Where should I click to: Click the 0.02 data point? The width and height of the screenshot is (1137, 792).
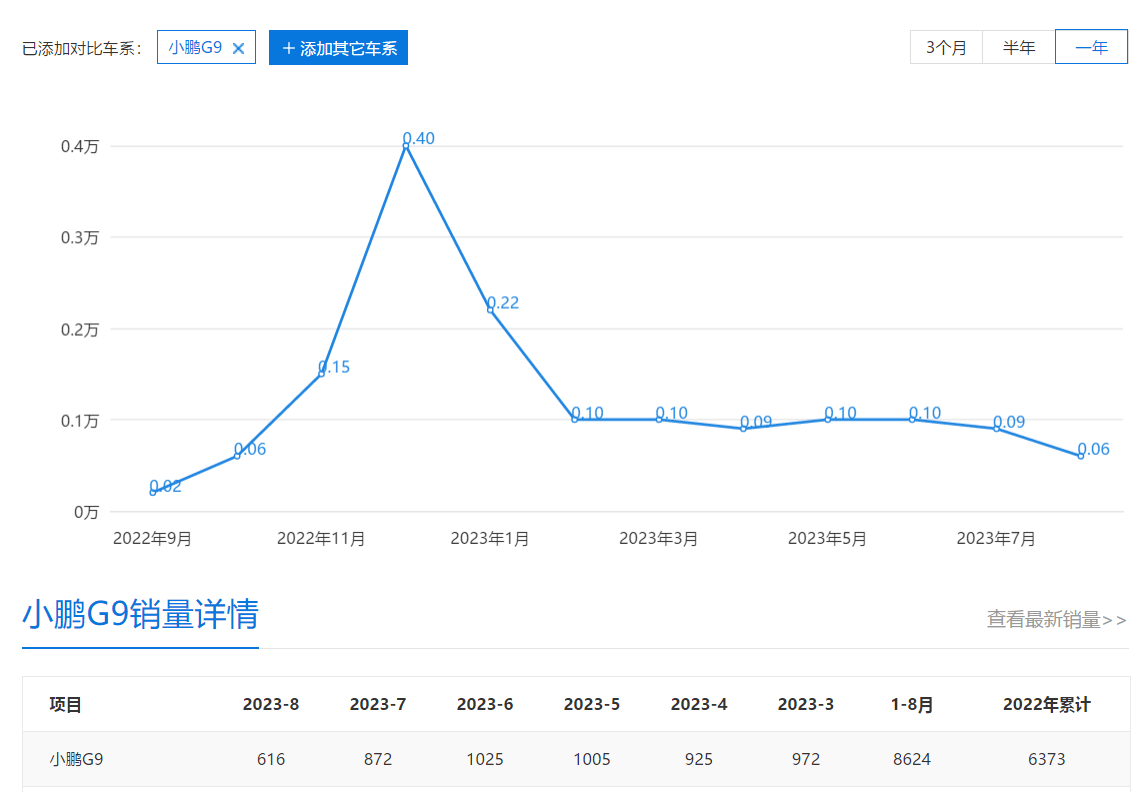click(152, 492)
